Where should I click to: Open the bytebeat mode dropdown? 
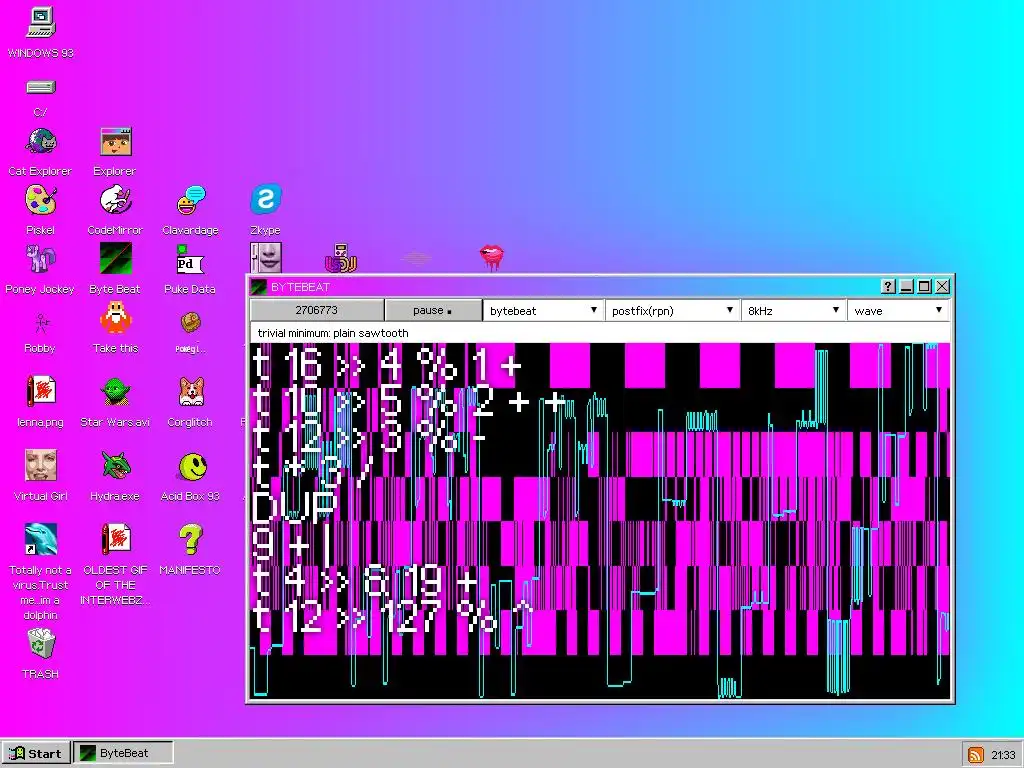(x=543, y=311)
